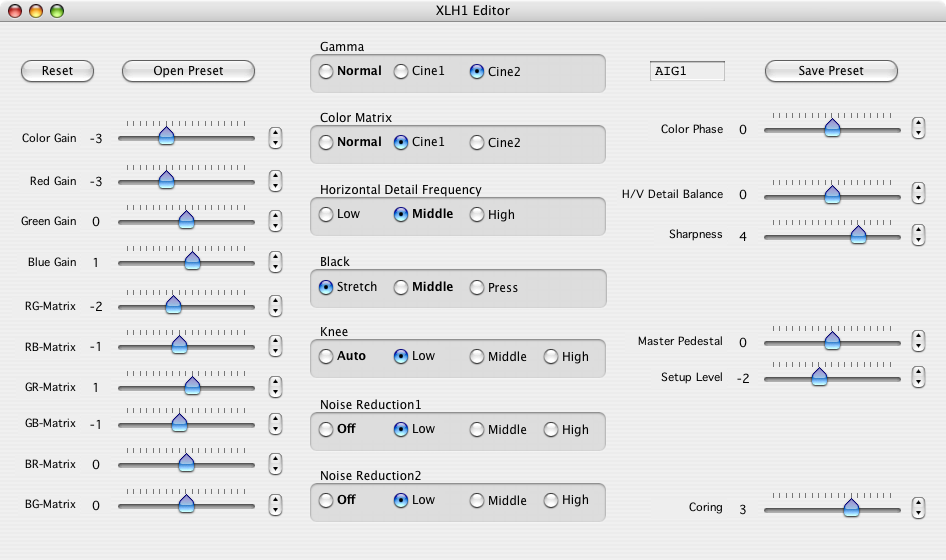Screen dimensions: 946x560
Task: Click the Green Gain stepper
Action: pos(275,221)
